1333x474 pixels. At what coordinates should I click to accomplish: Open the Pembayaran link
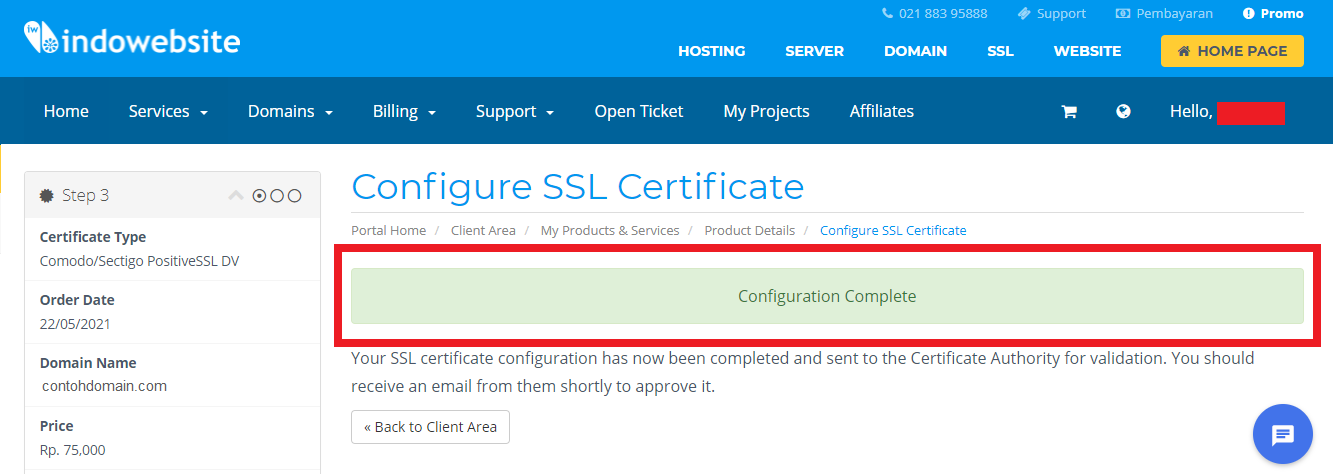pos(1164,13)
